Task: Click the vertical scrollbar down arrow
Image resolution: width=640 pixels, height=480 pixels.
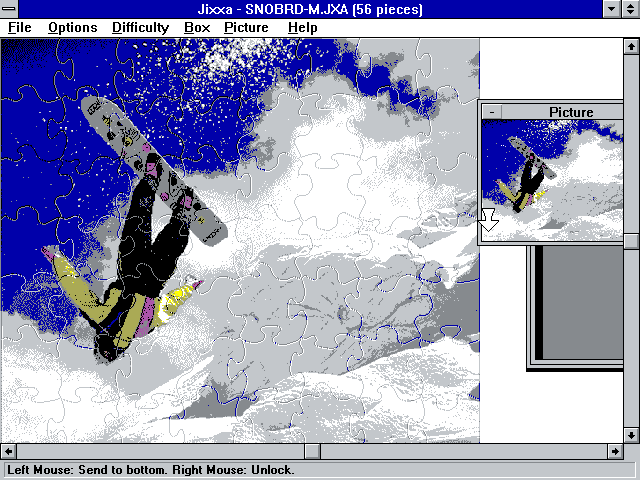Action: 631,435
